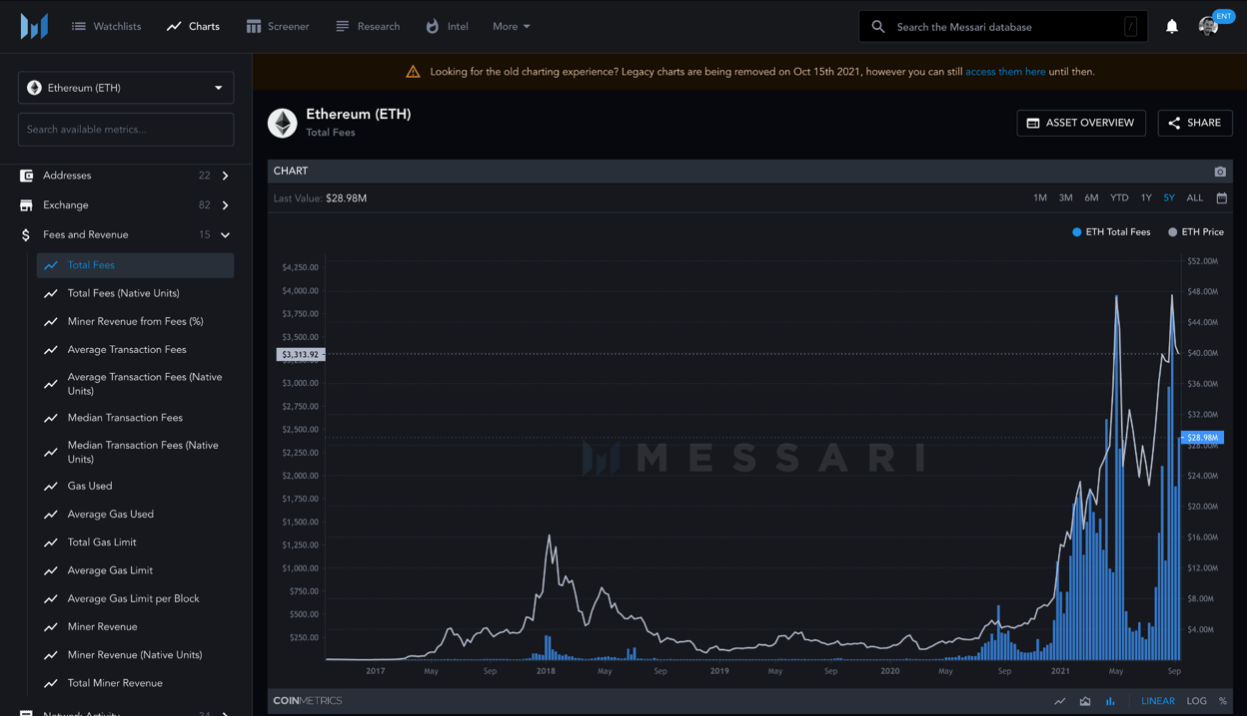The image size is (1247, 716).
Task: Select percent scale mode
Action: click(1222, 701)
